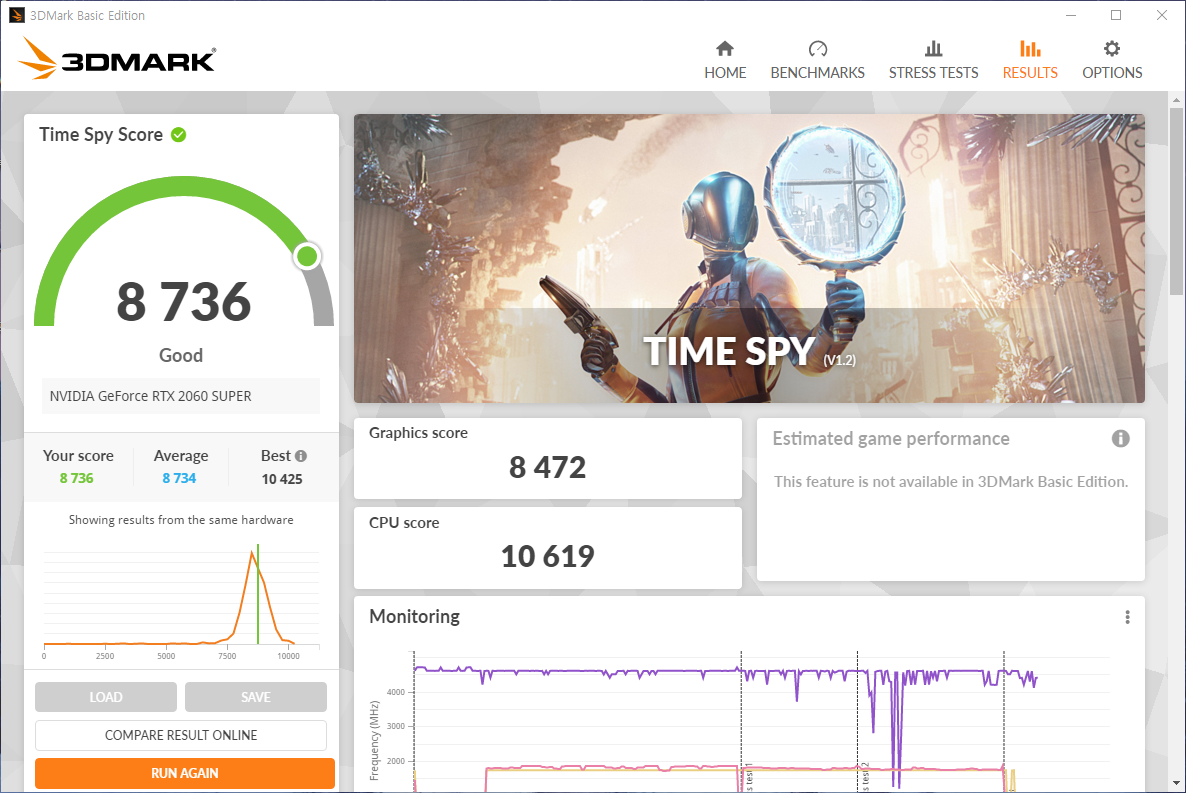Image resolution: width=1186 pixels, height=793 pixels.
Task: Click the 'Good' rating label
Action: pos(181,356)
